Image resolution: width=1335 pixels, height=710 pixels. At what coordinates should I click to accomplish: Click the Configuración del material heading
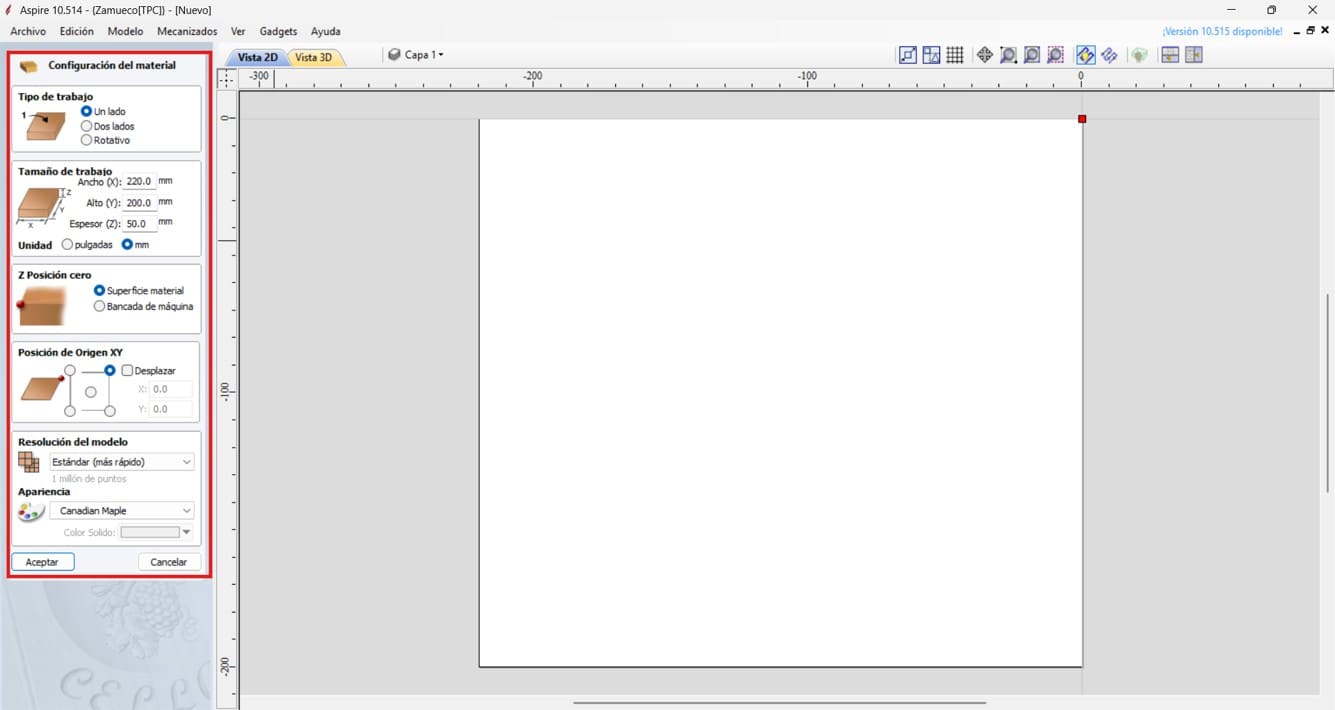coord(112,65)
